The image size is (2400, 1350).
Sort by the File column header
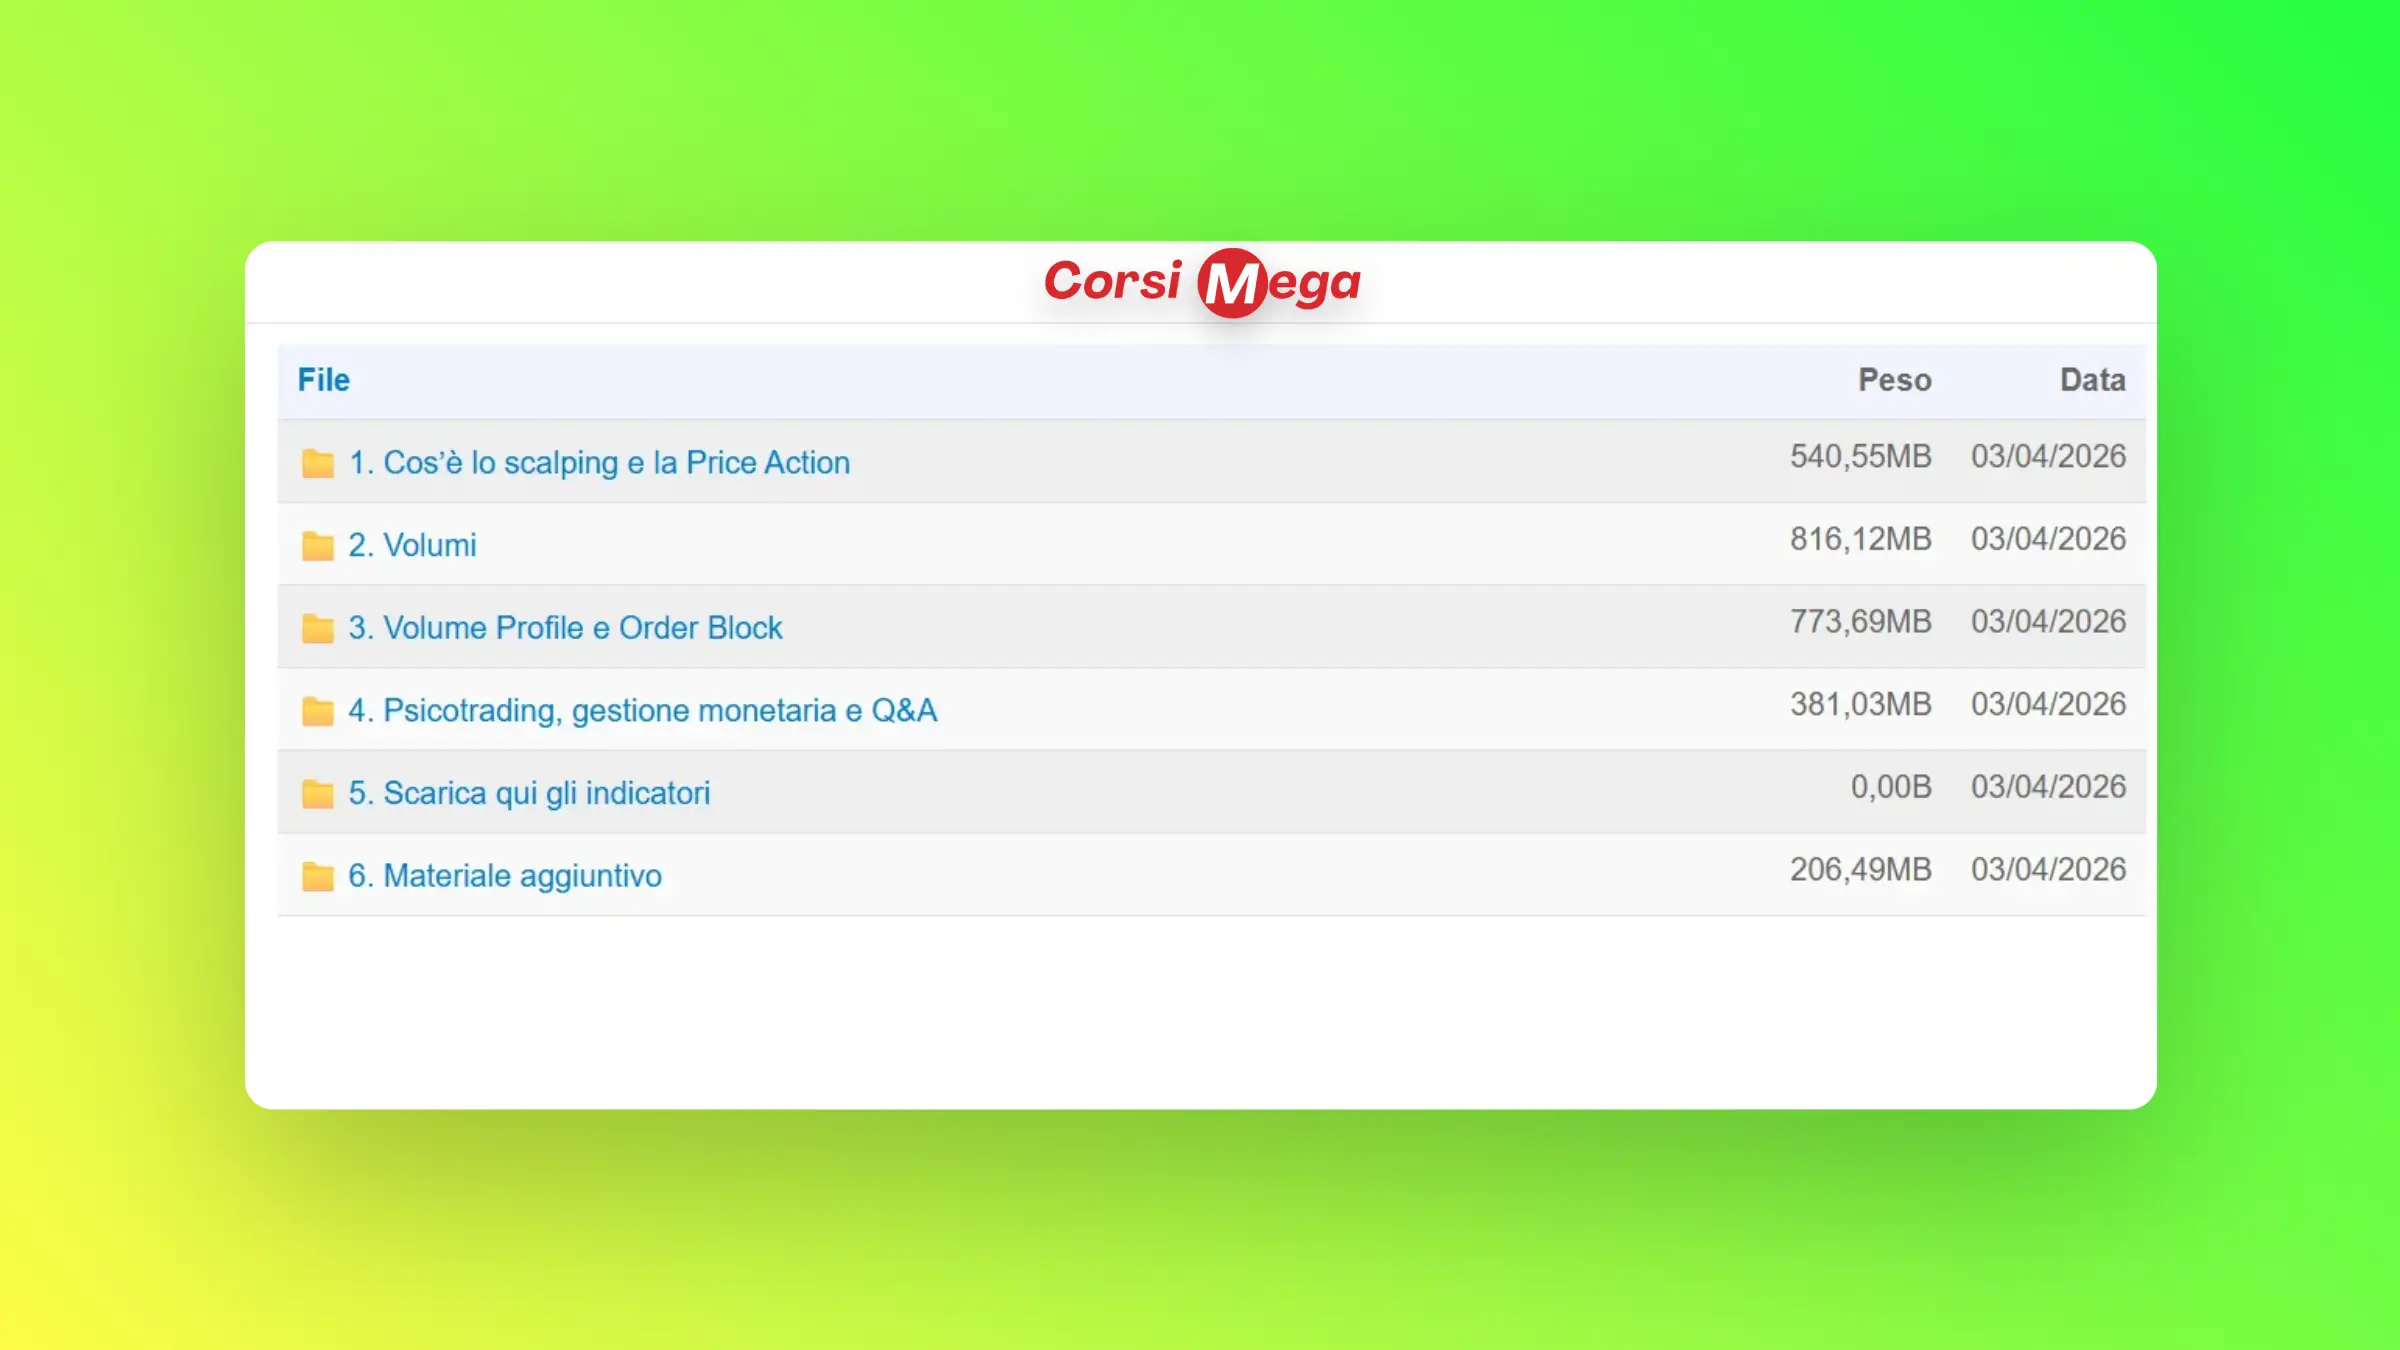324,380
